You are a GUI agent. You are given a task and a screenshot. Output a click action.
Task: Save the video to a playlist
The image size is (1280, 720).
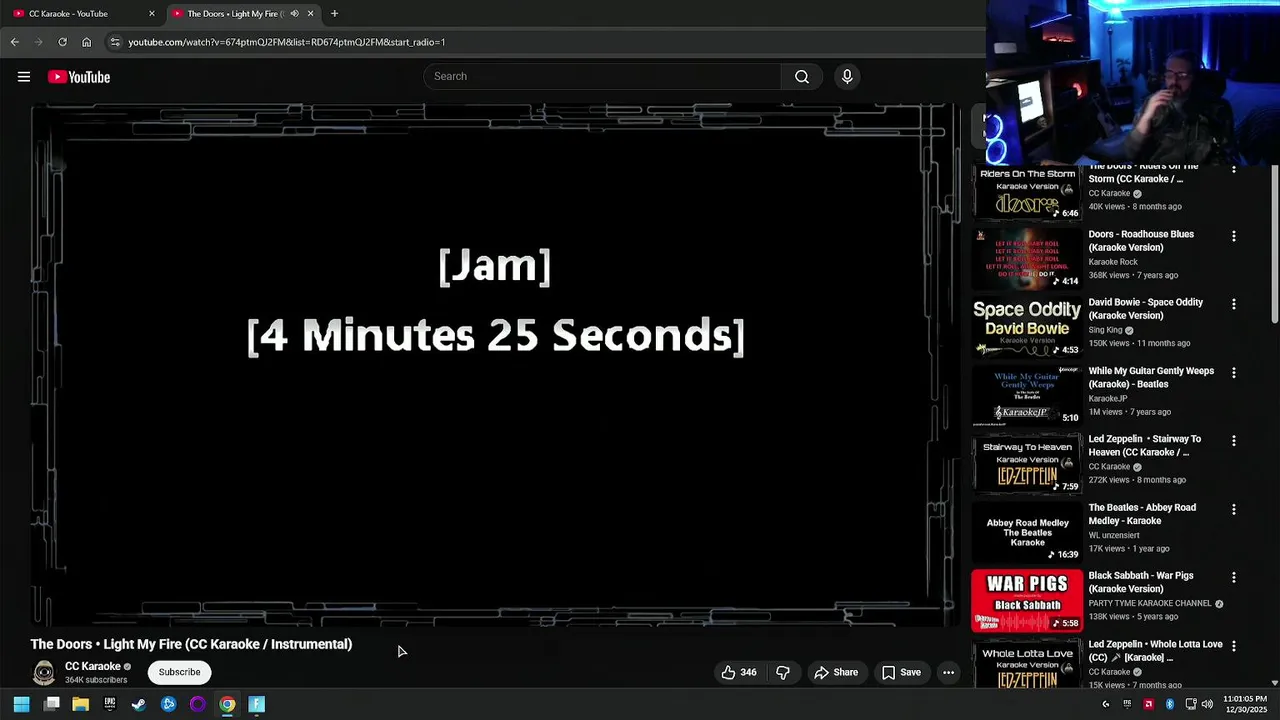901,673
